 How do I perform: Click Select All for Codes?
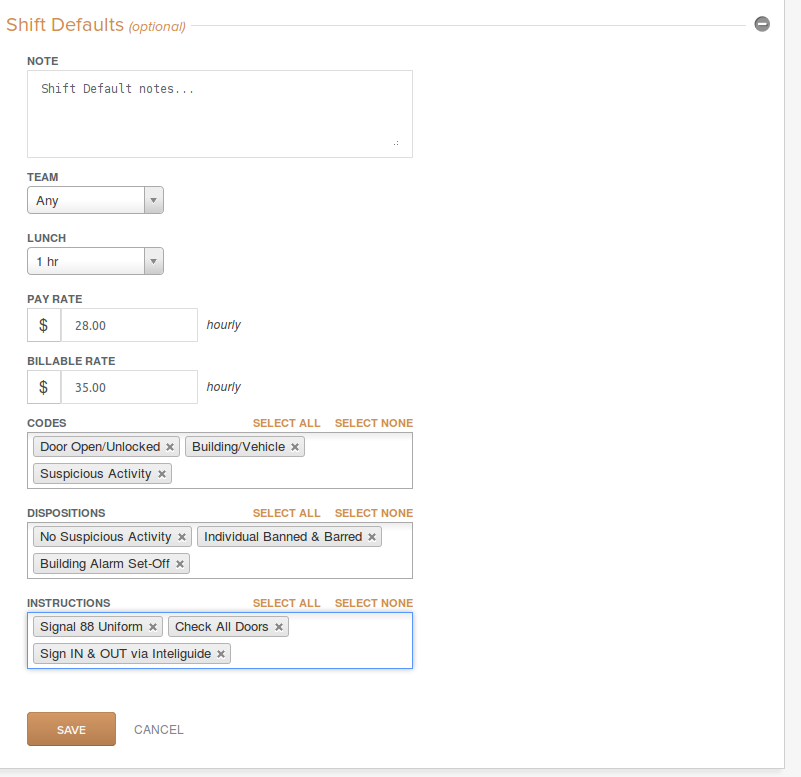coord(286,423)
